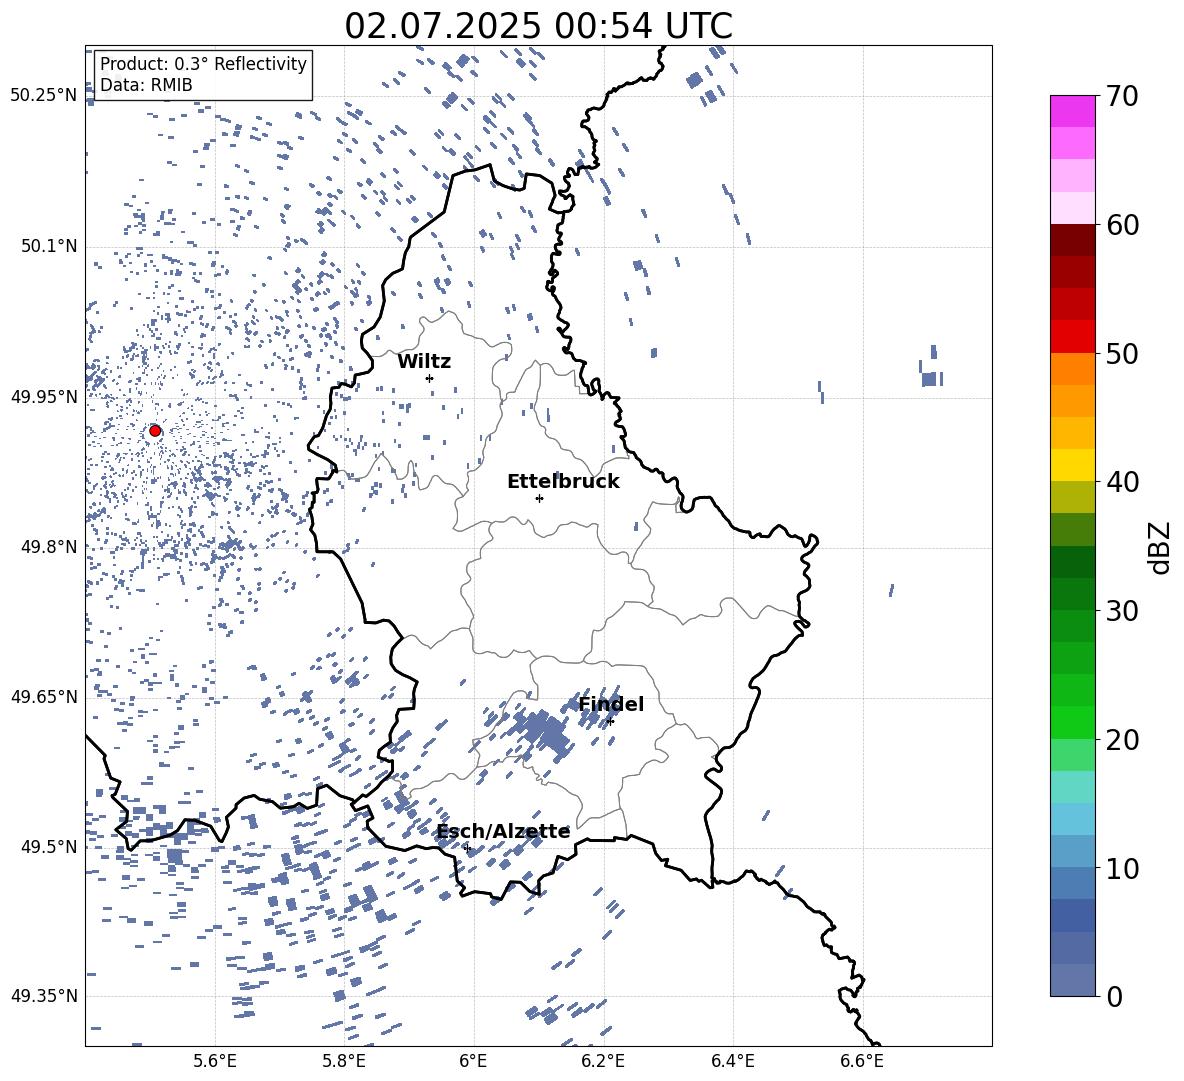Click the 50 colorbar tick value

click(x=1123, y=354)
